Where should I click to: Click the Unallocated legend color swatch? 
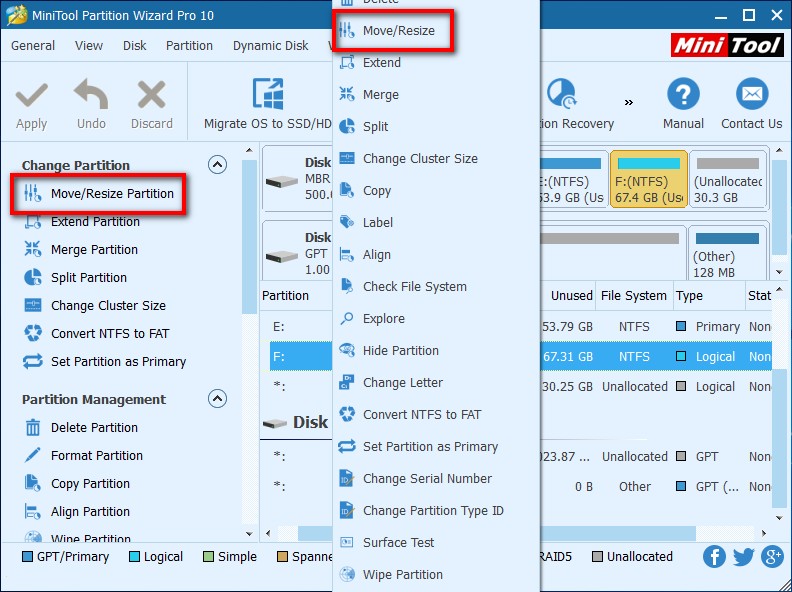coord(598,557)
